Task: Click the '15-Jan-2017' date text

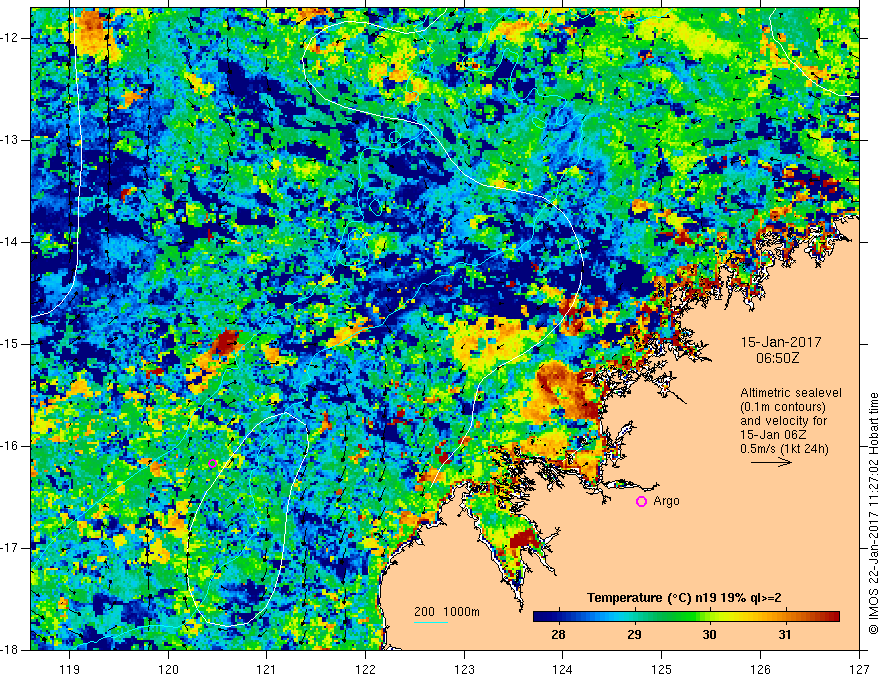Action: (x=781, y=342)
